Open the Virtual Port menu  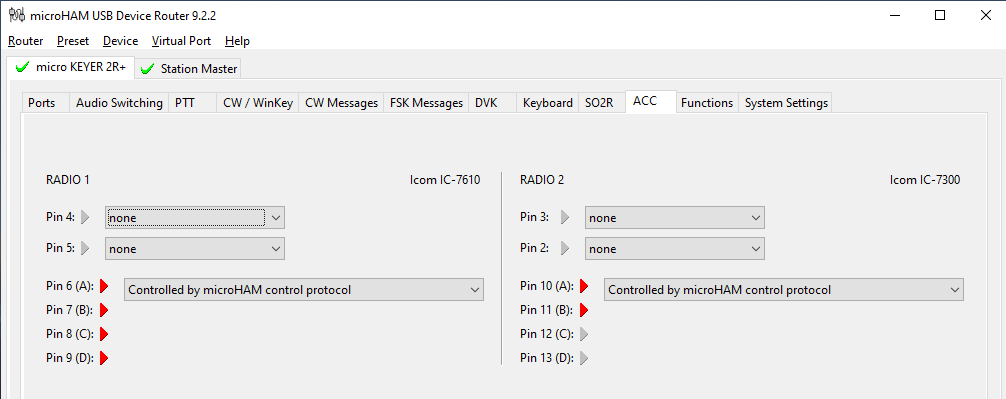(181, 40)
